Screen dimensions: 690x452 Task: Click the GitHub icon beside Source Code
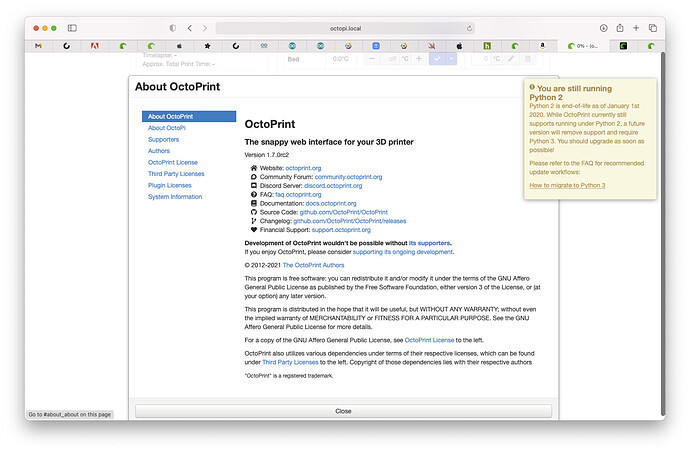tap(253, 212)
